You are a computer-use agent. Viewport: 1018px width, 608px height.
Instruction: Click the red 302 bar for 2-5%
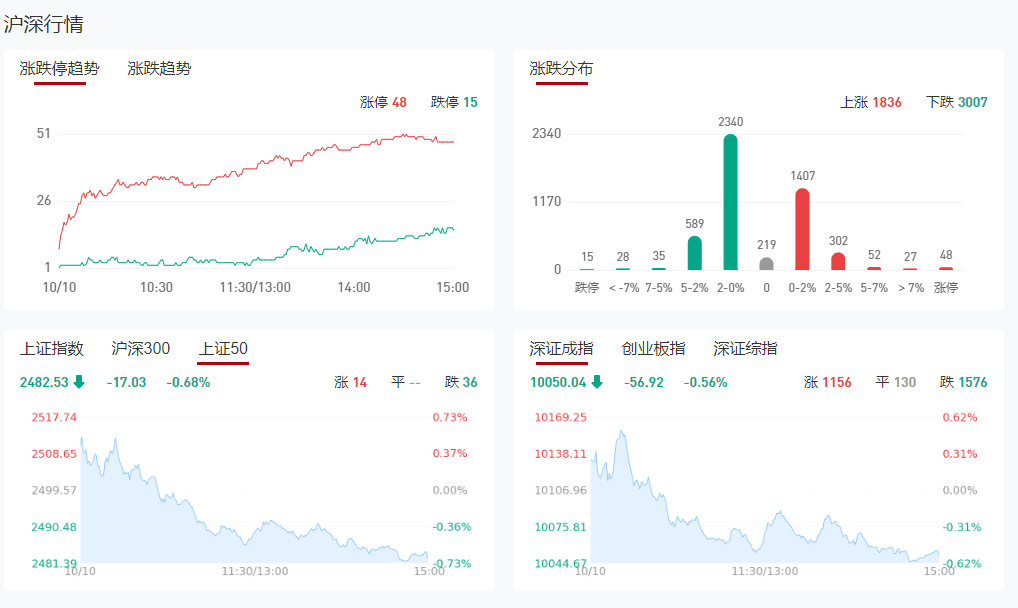838,261
